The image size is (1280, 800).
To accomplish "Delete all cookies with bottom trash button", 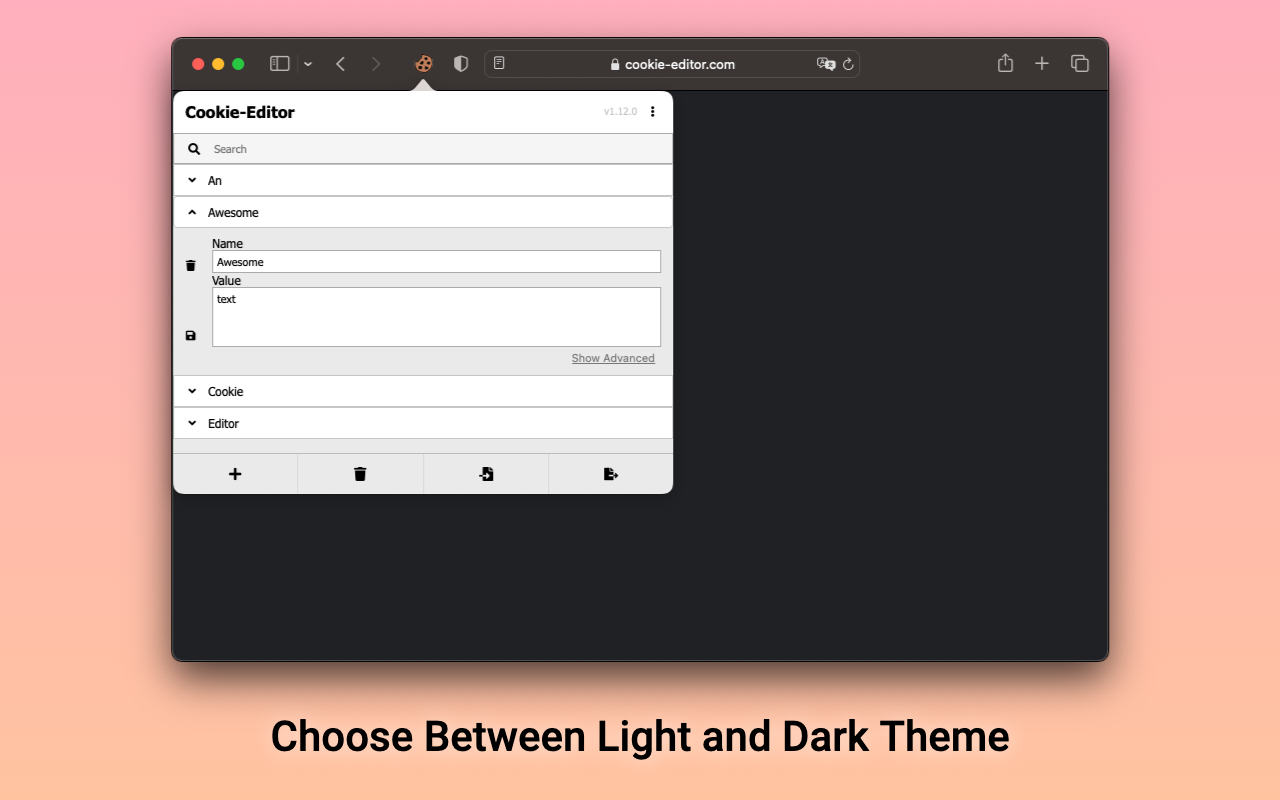I will 360,474.
